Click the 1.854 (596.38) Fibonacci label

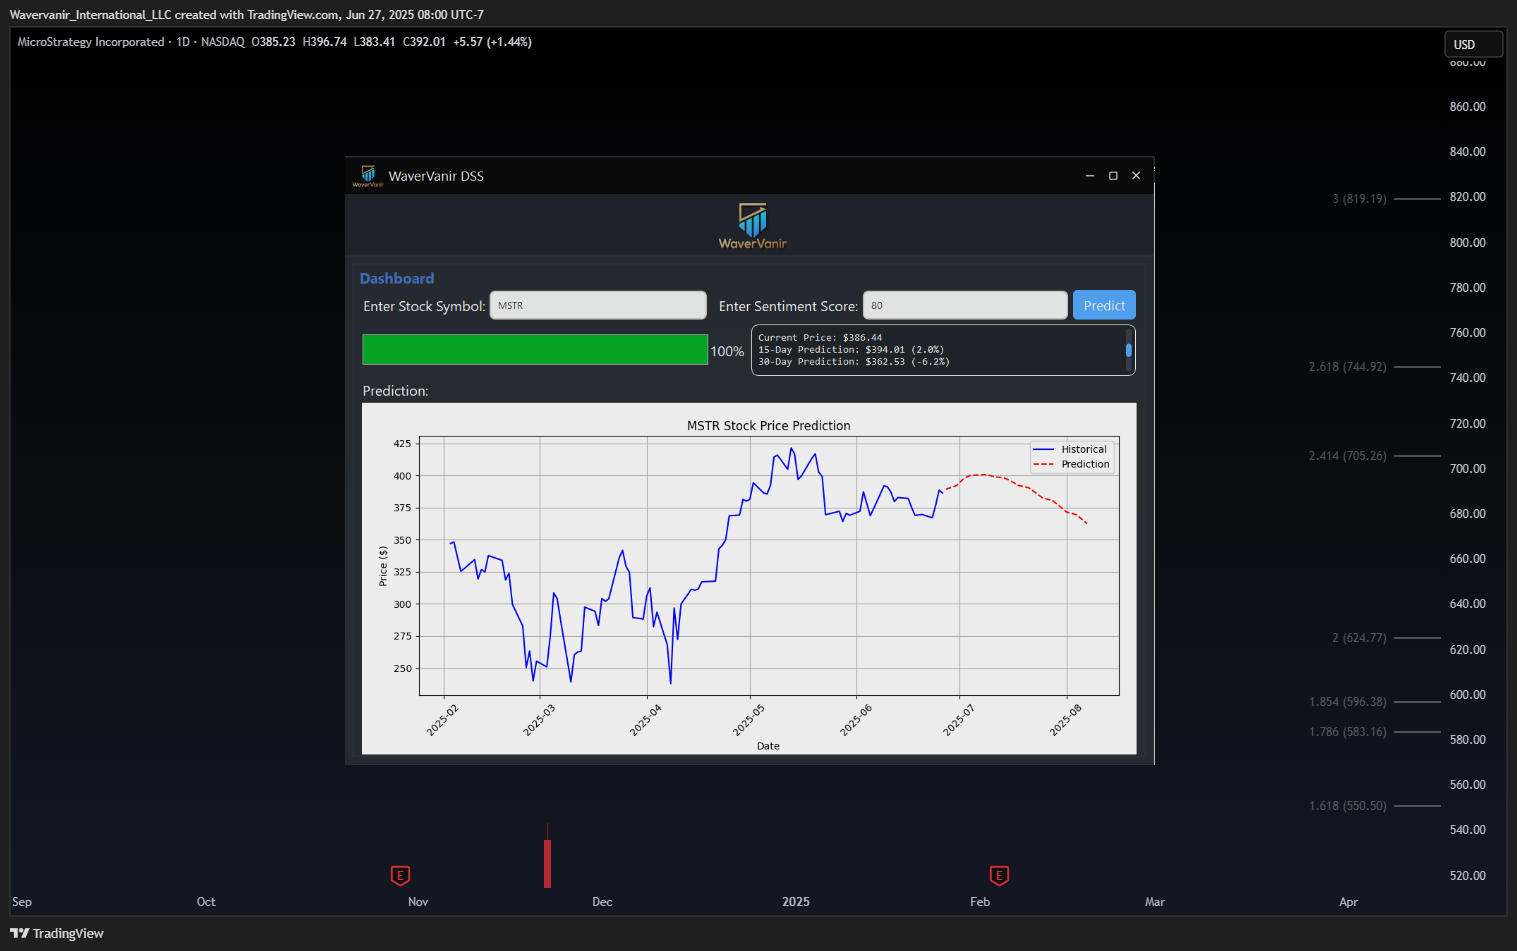pyautogui.click(x=1347, y=702)
